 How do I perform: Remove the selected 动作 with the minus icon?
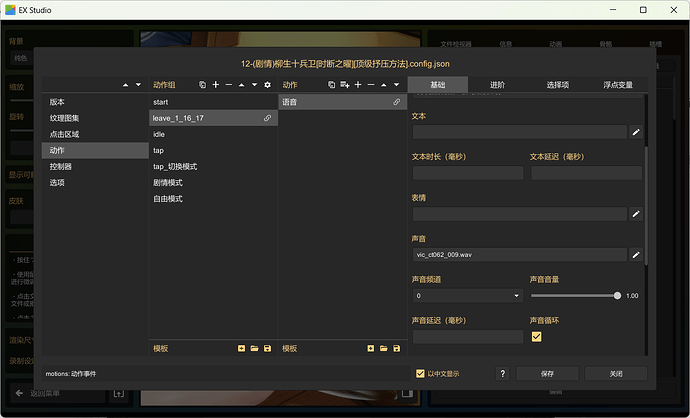371,84
